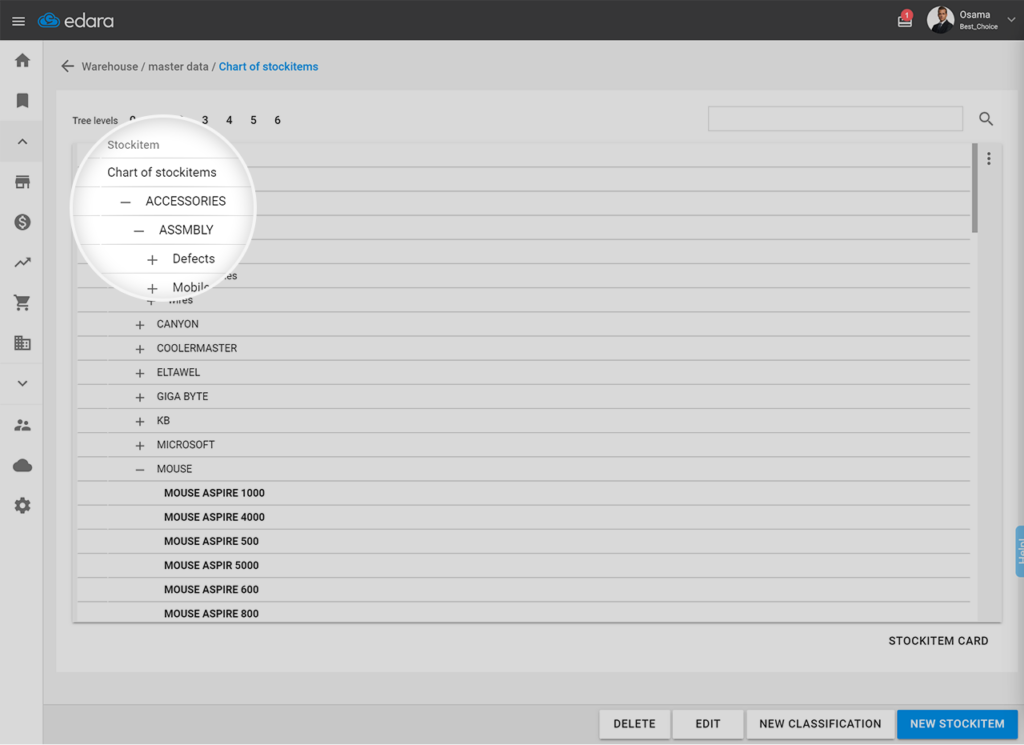Click the tree vertical scrollbar thumb
The width and height of the screenshot is (1024, 745).
tap(974, 188)
